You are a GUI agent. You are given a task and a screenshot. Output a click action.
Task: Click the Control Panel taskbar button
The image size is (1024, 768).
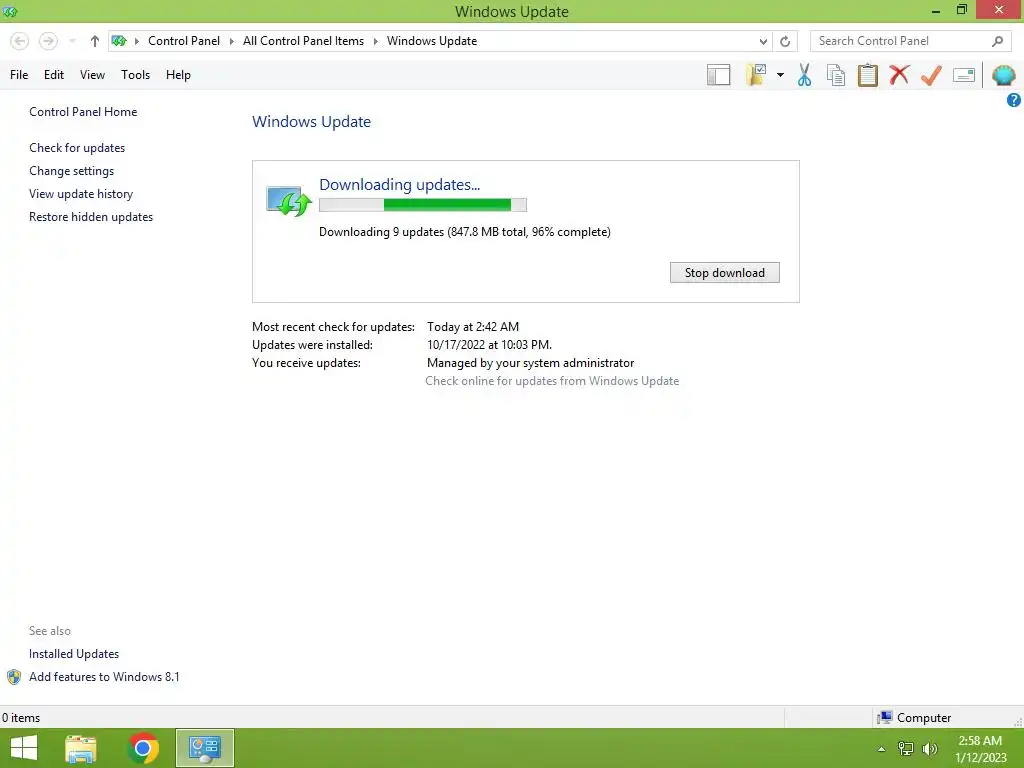click(x=204, y=748)
